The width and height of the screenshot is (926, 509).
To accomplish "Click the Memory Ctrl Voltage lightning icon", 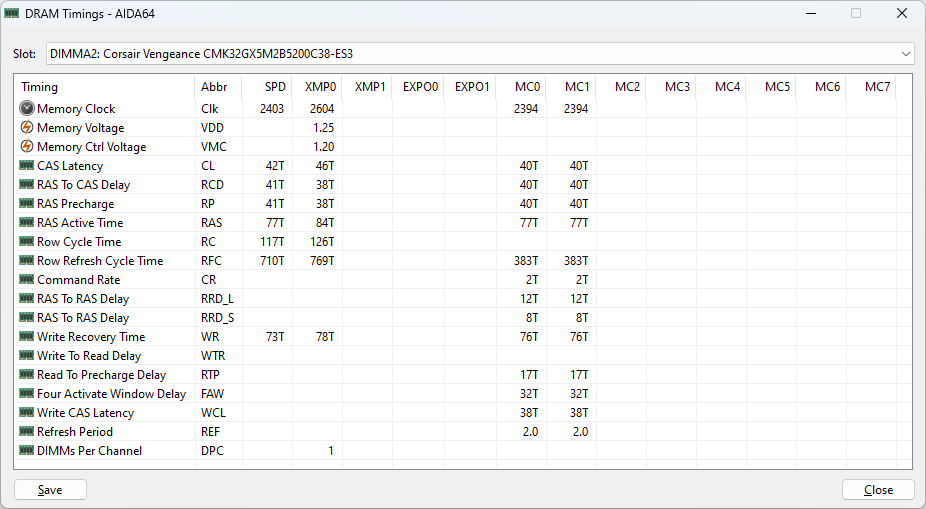I will [x=27, y=146].
